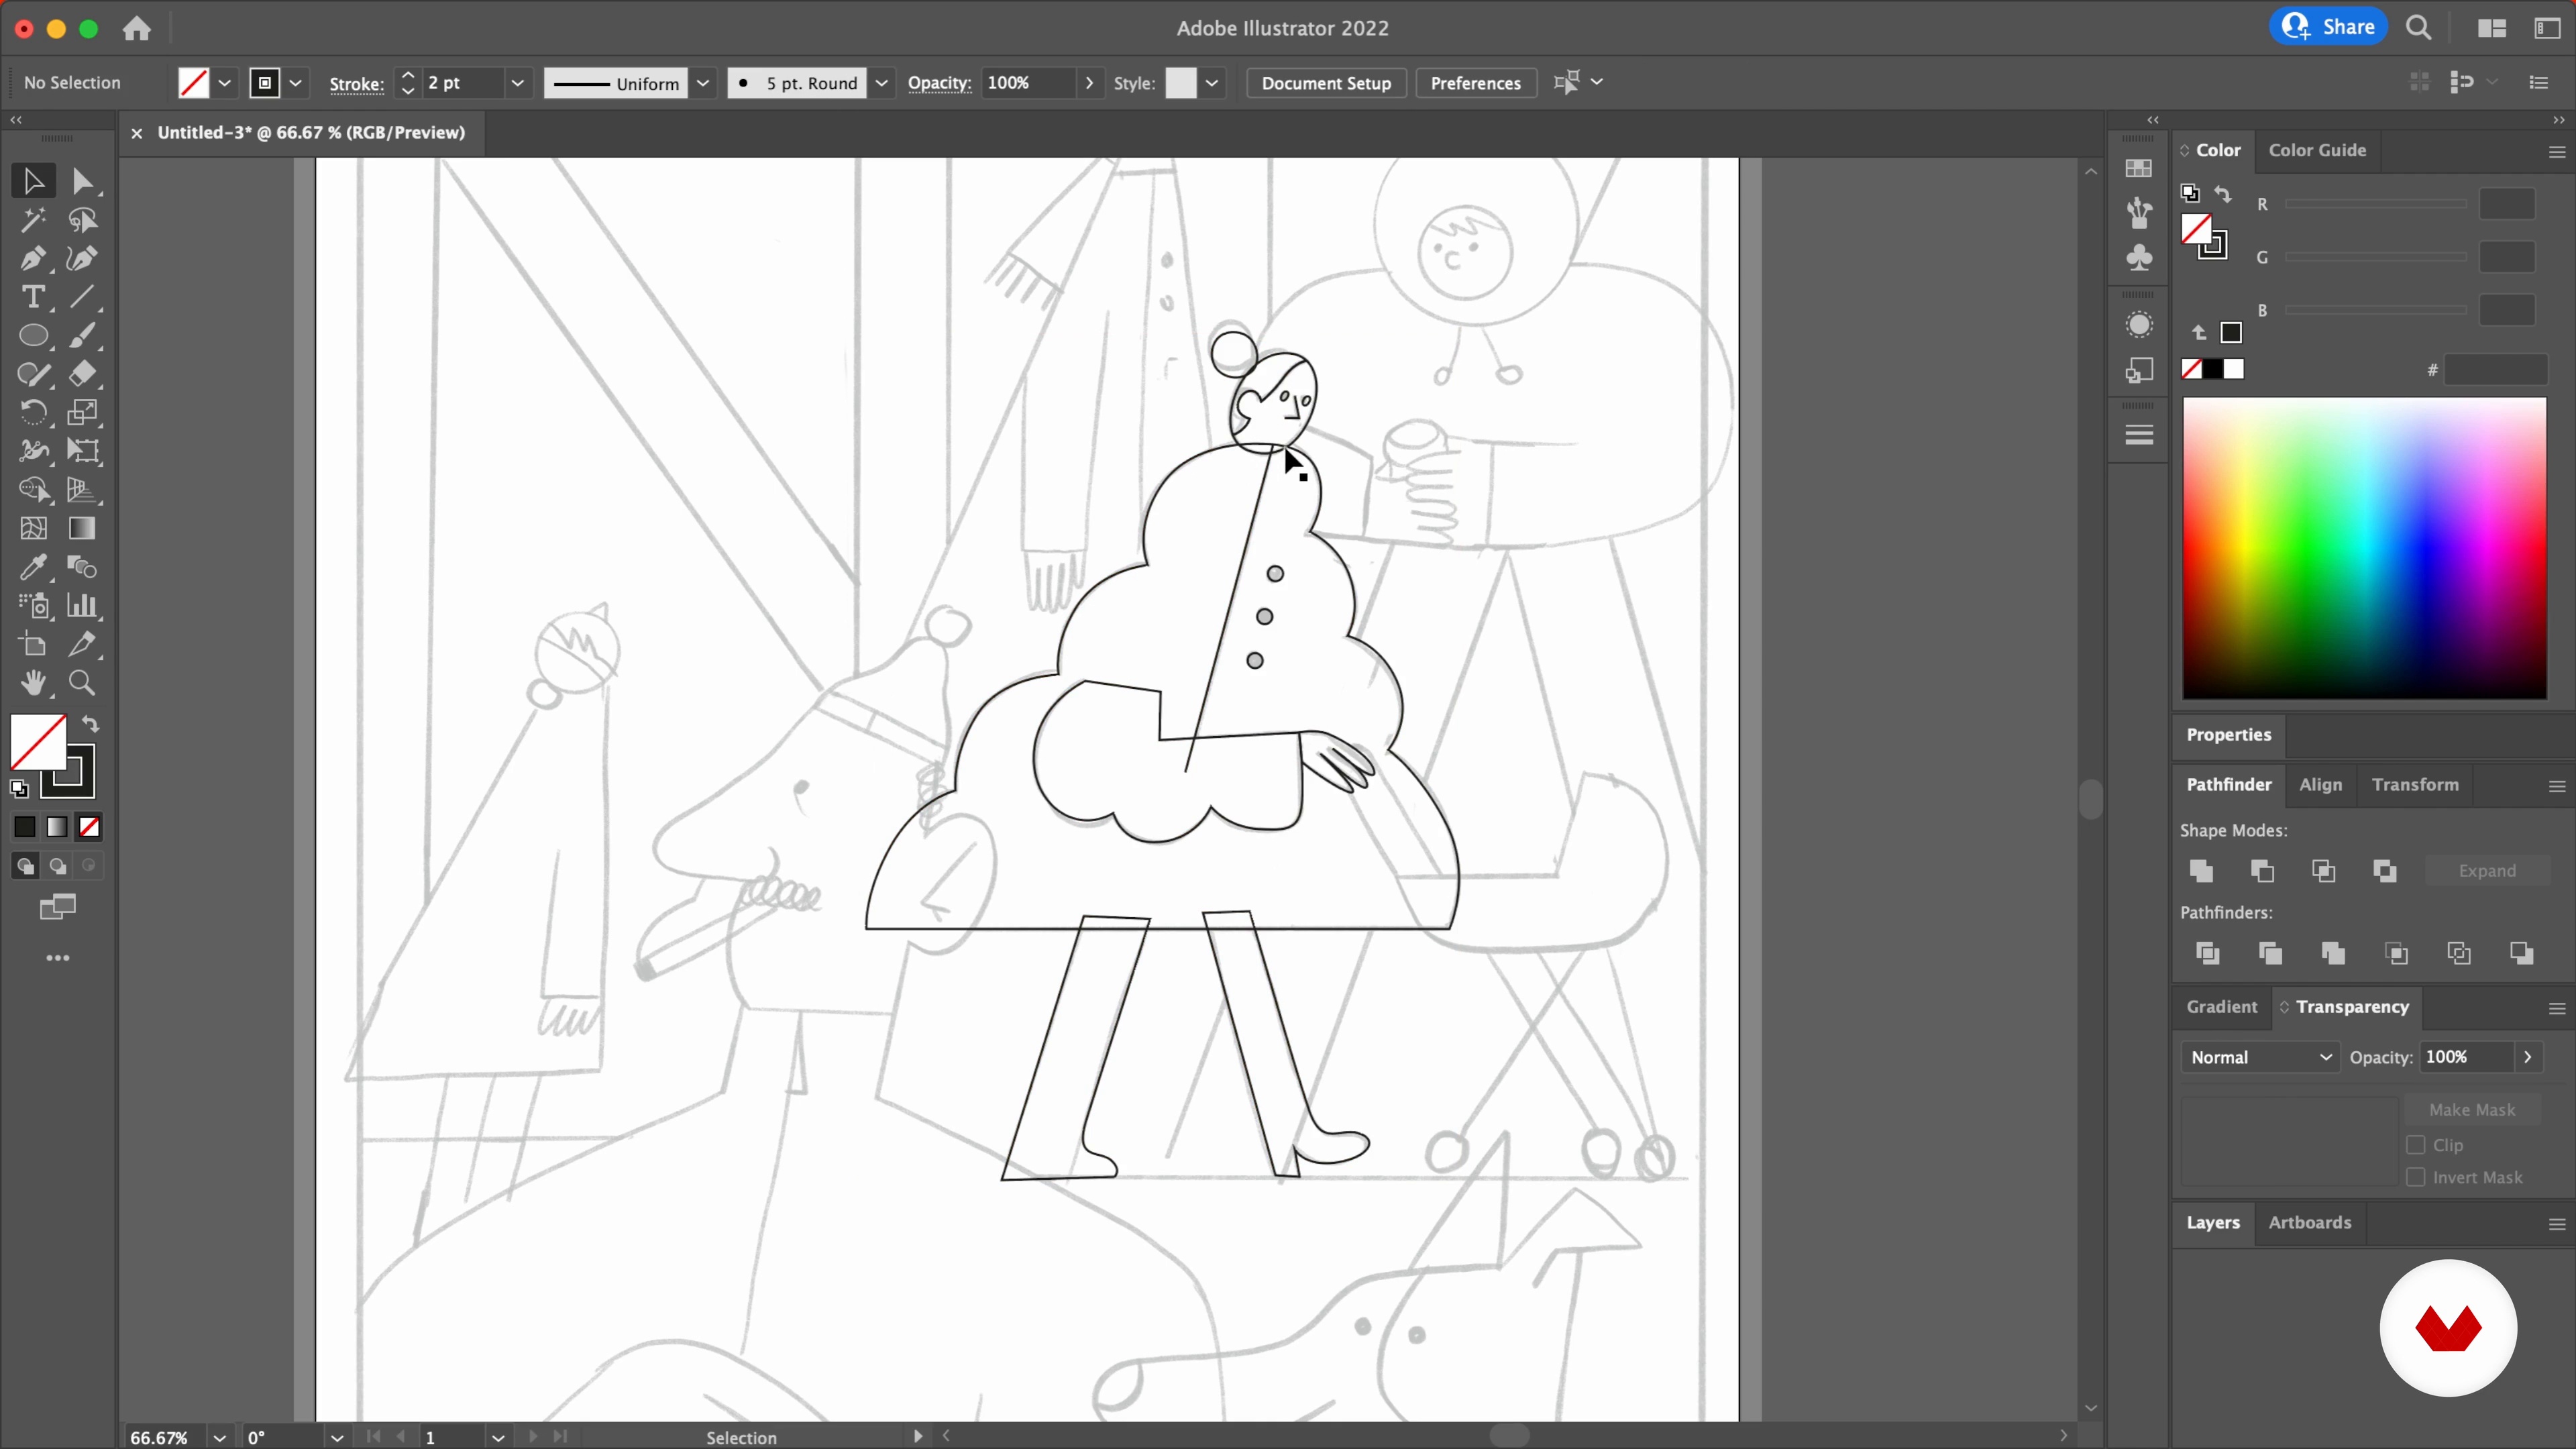Click the Expand button in Pathfinder
Viewport: 2576px width, 1449px height.
click(2486, 871)
